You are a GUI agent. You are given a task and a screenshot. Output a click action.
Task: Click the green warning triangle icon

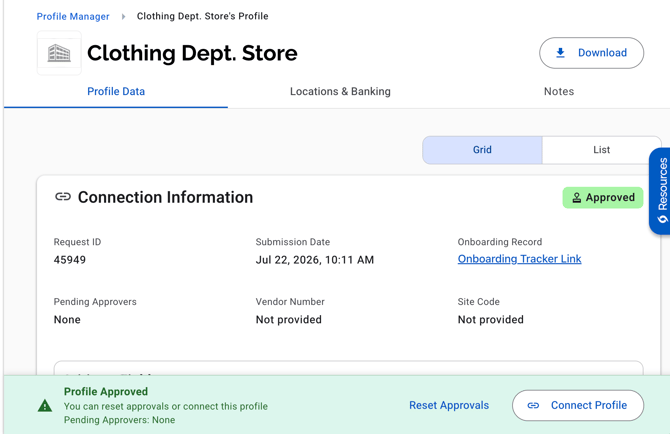(45, 406)
